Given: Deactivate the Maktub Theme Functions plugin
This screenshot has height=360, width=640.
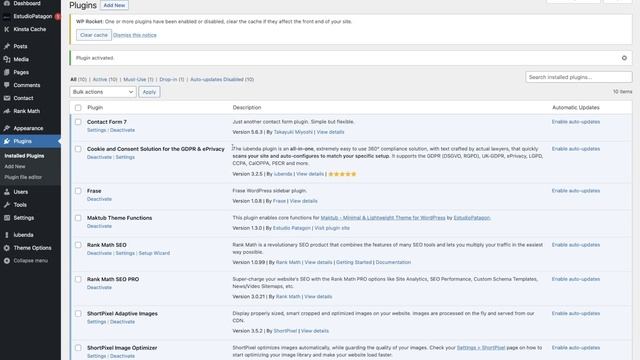Looking at the screenshot, I should pyautogui.click(x=99, y=226).
